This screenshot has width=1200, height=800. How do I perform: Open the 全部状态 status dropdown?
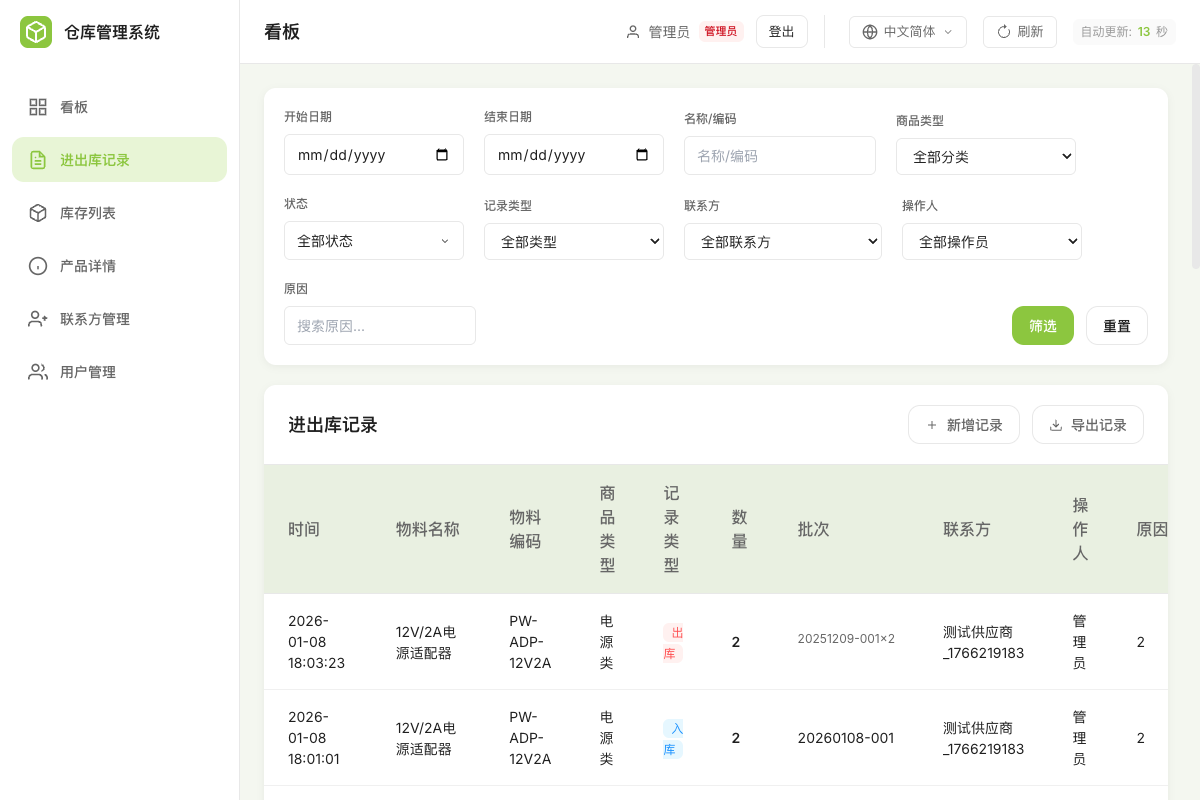(x=374, y=241)
